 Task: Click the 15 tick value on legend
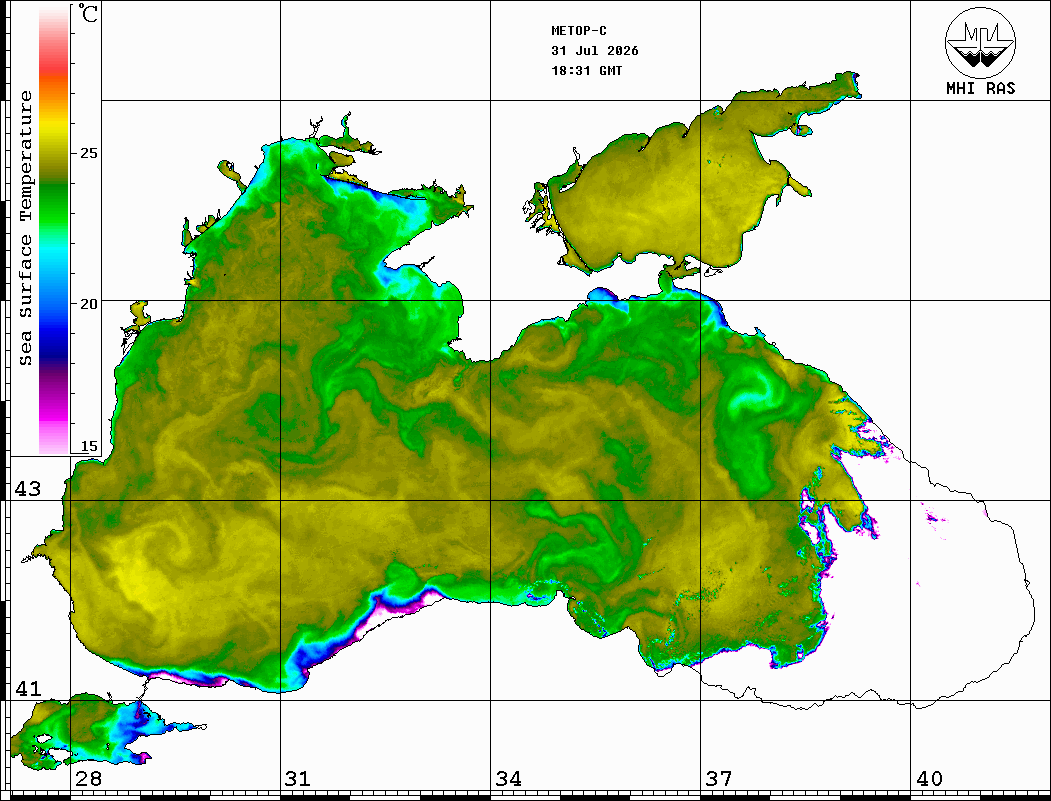coord(88,446)
